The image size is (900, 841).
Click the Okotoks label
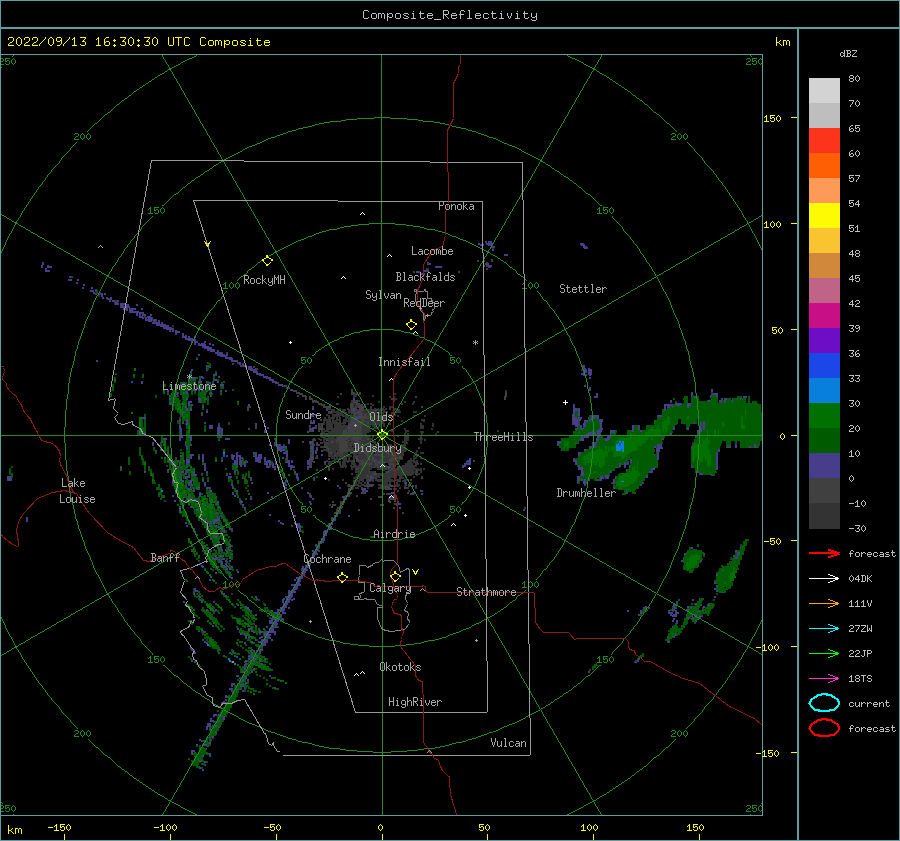click(x=400, y=667)
